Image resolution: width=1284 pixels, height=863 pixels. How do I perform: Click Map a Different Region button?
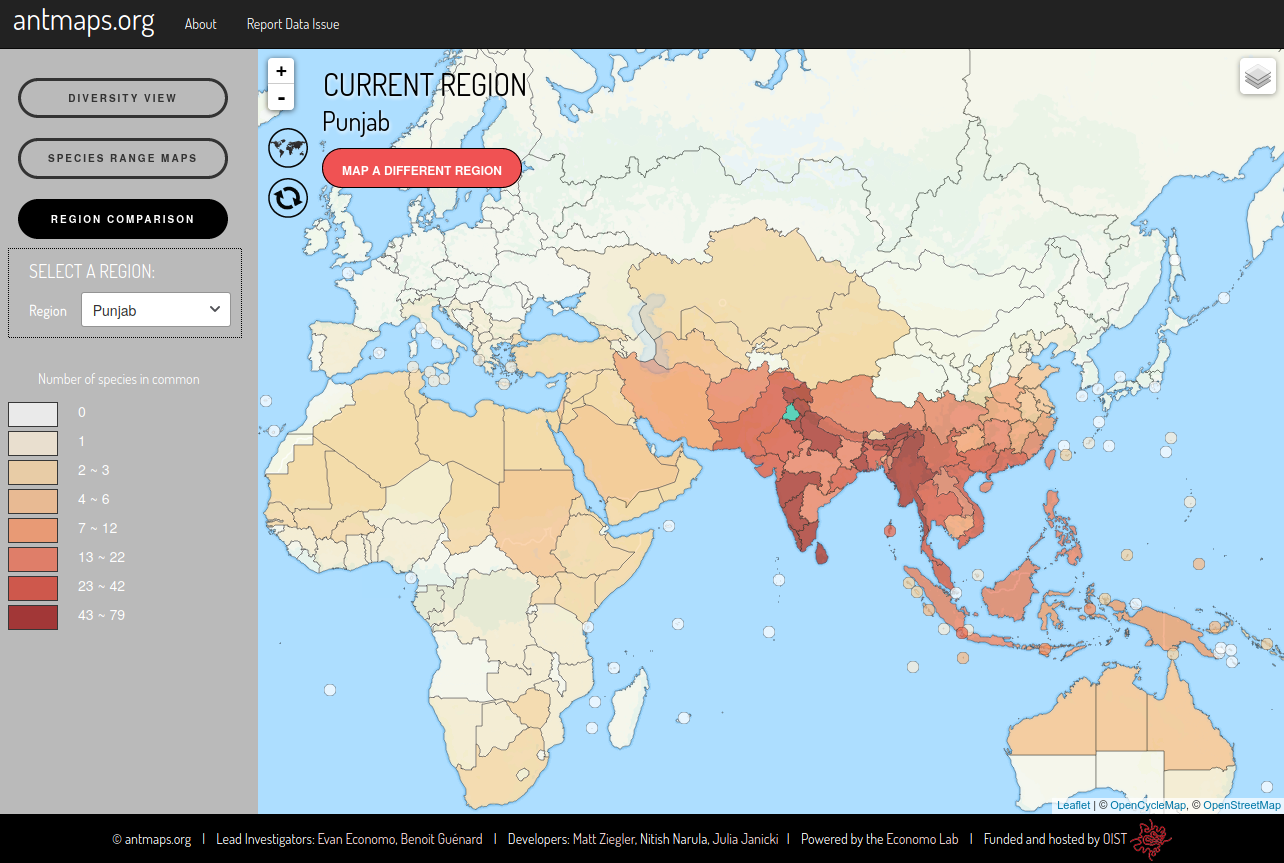(x=421, y=170)
